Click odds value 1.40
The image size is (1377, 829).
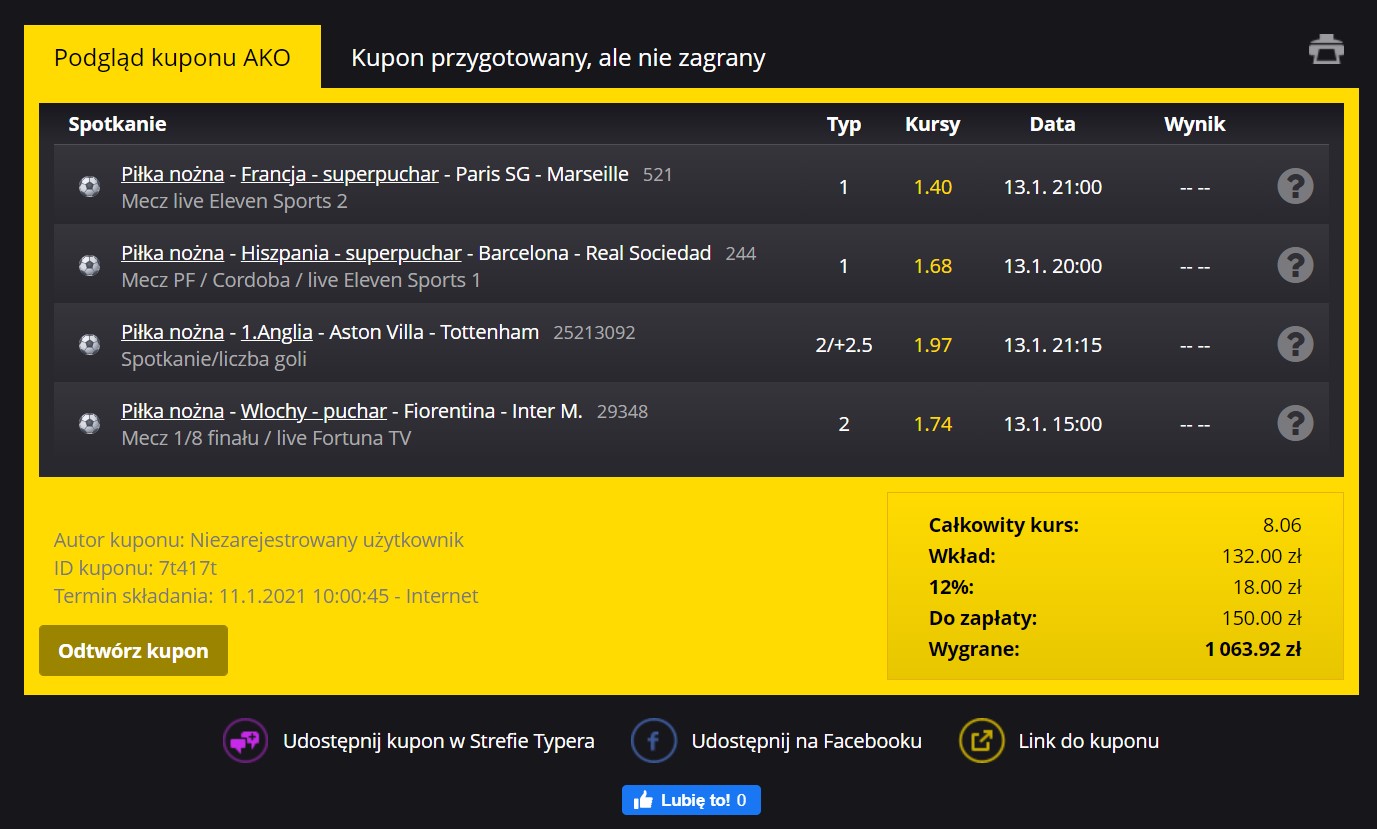[933, 187]
